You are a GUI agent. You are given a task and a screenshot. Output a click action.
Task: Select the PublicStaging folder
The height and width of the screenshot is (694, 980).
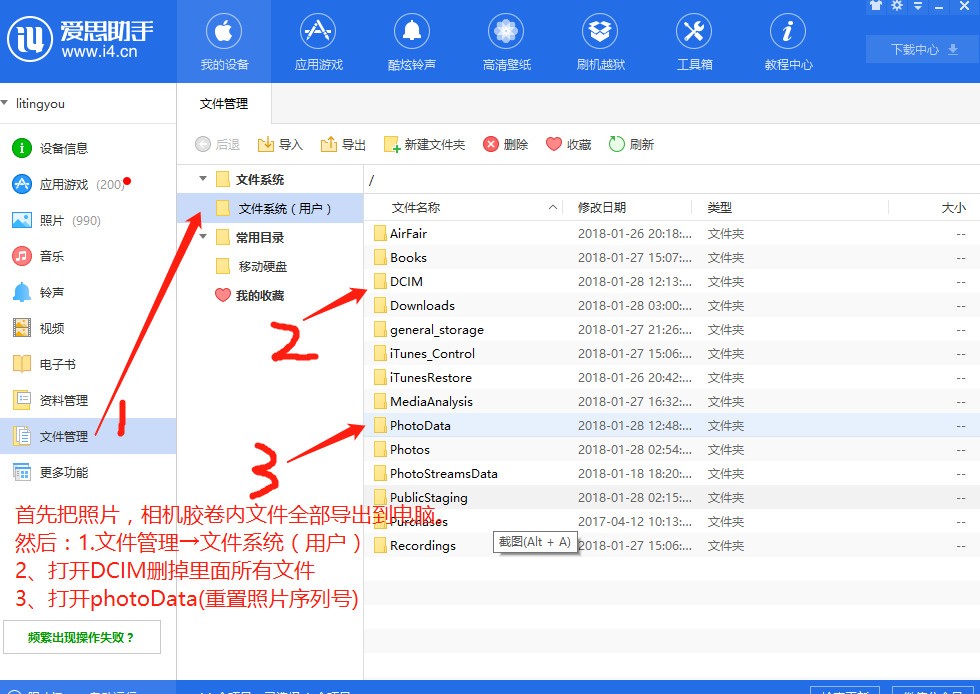click(672, 498)
